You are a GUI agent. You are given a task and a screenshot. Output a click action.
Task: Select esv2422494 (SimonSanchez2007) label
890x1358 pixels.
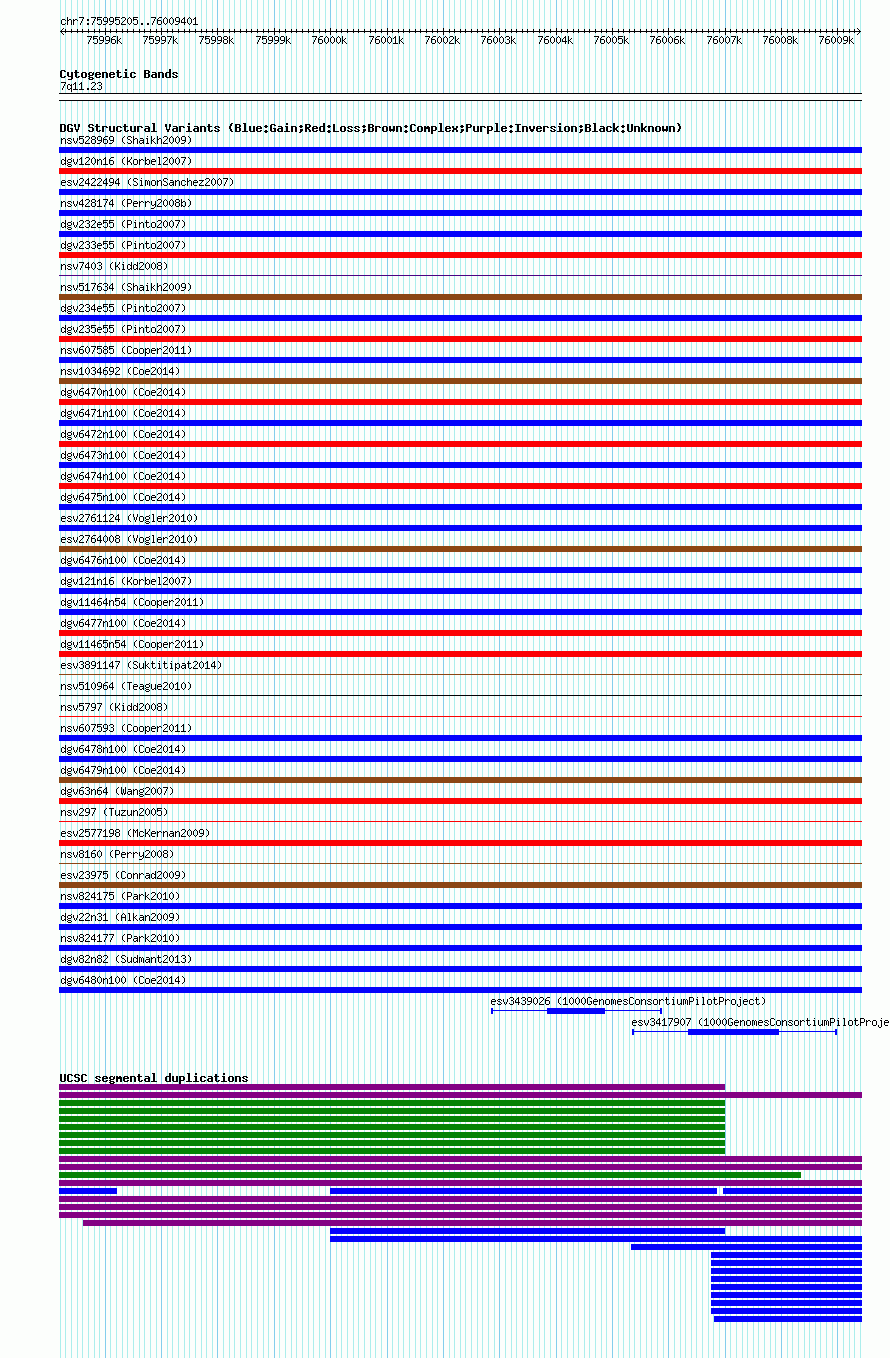click(x=147, y=182)
